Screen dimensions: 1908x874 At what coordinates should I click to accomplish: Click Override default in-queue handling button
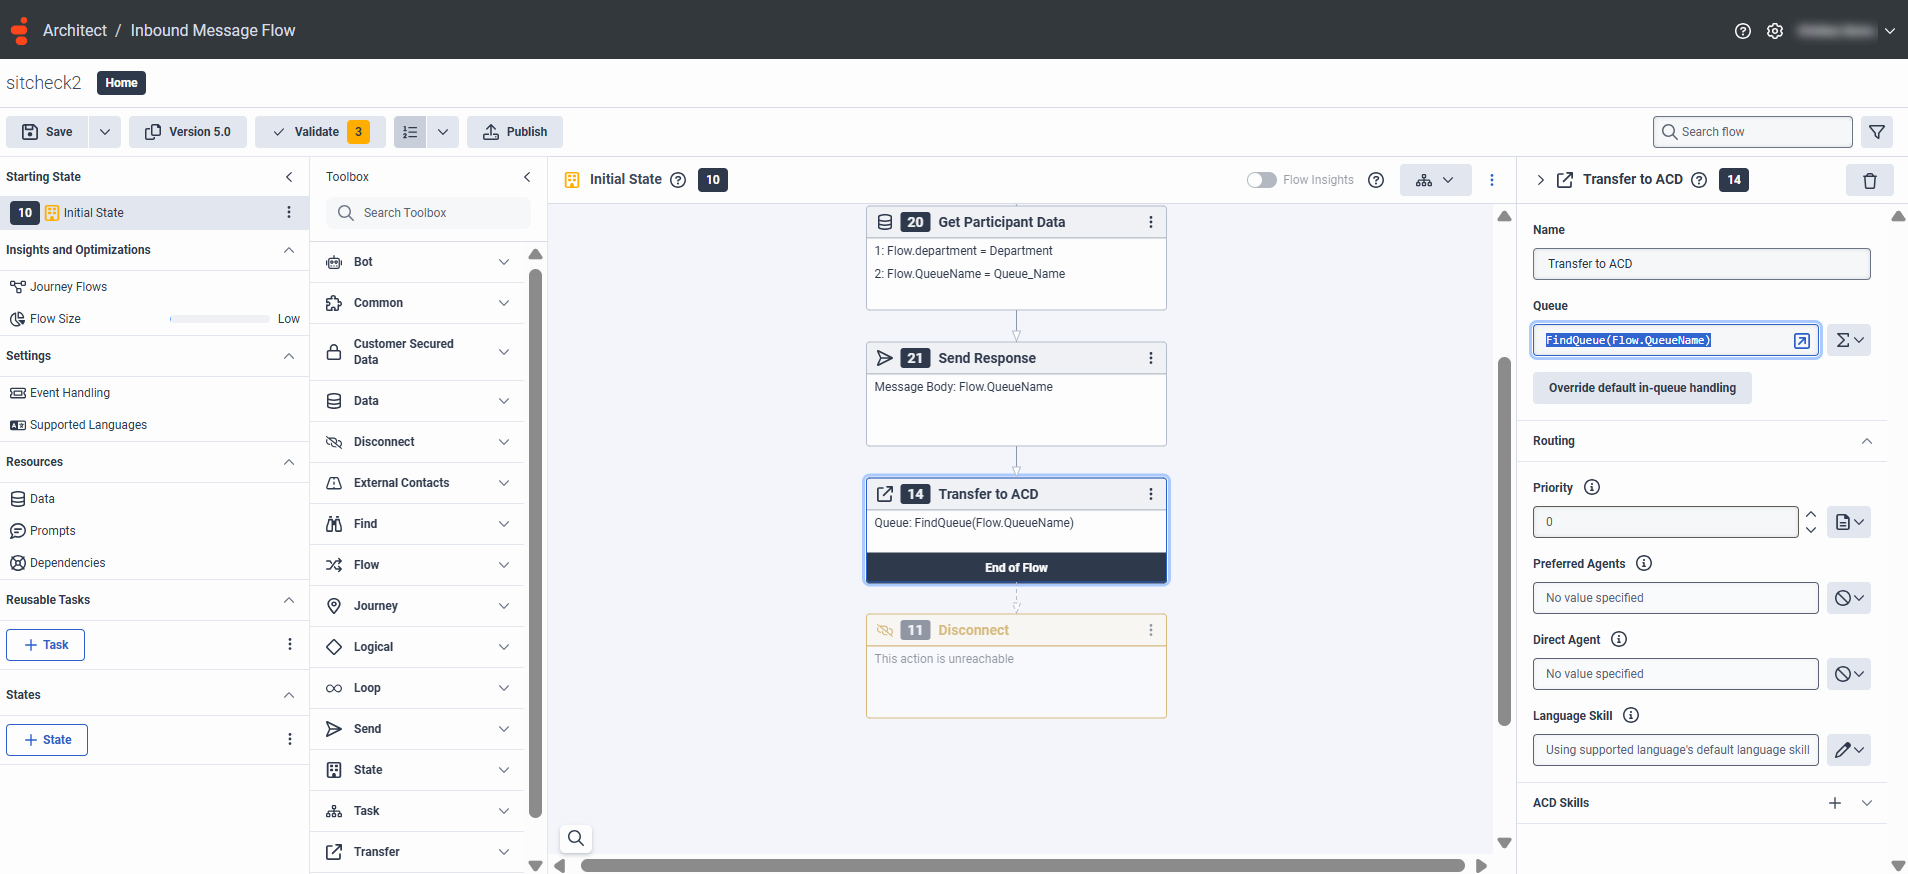pyautogui.click(x=1641, y=388)
